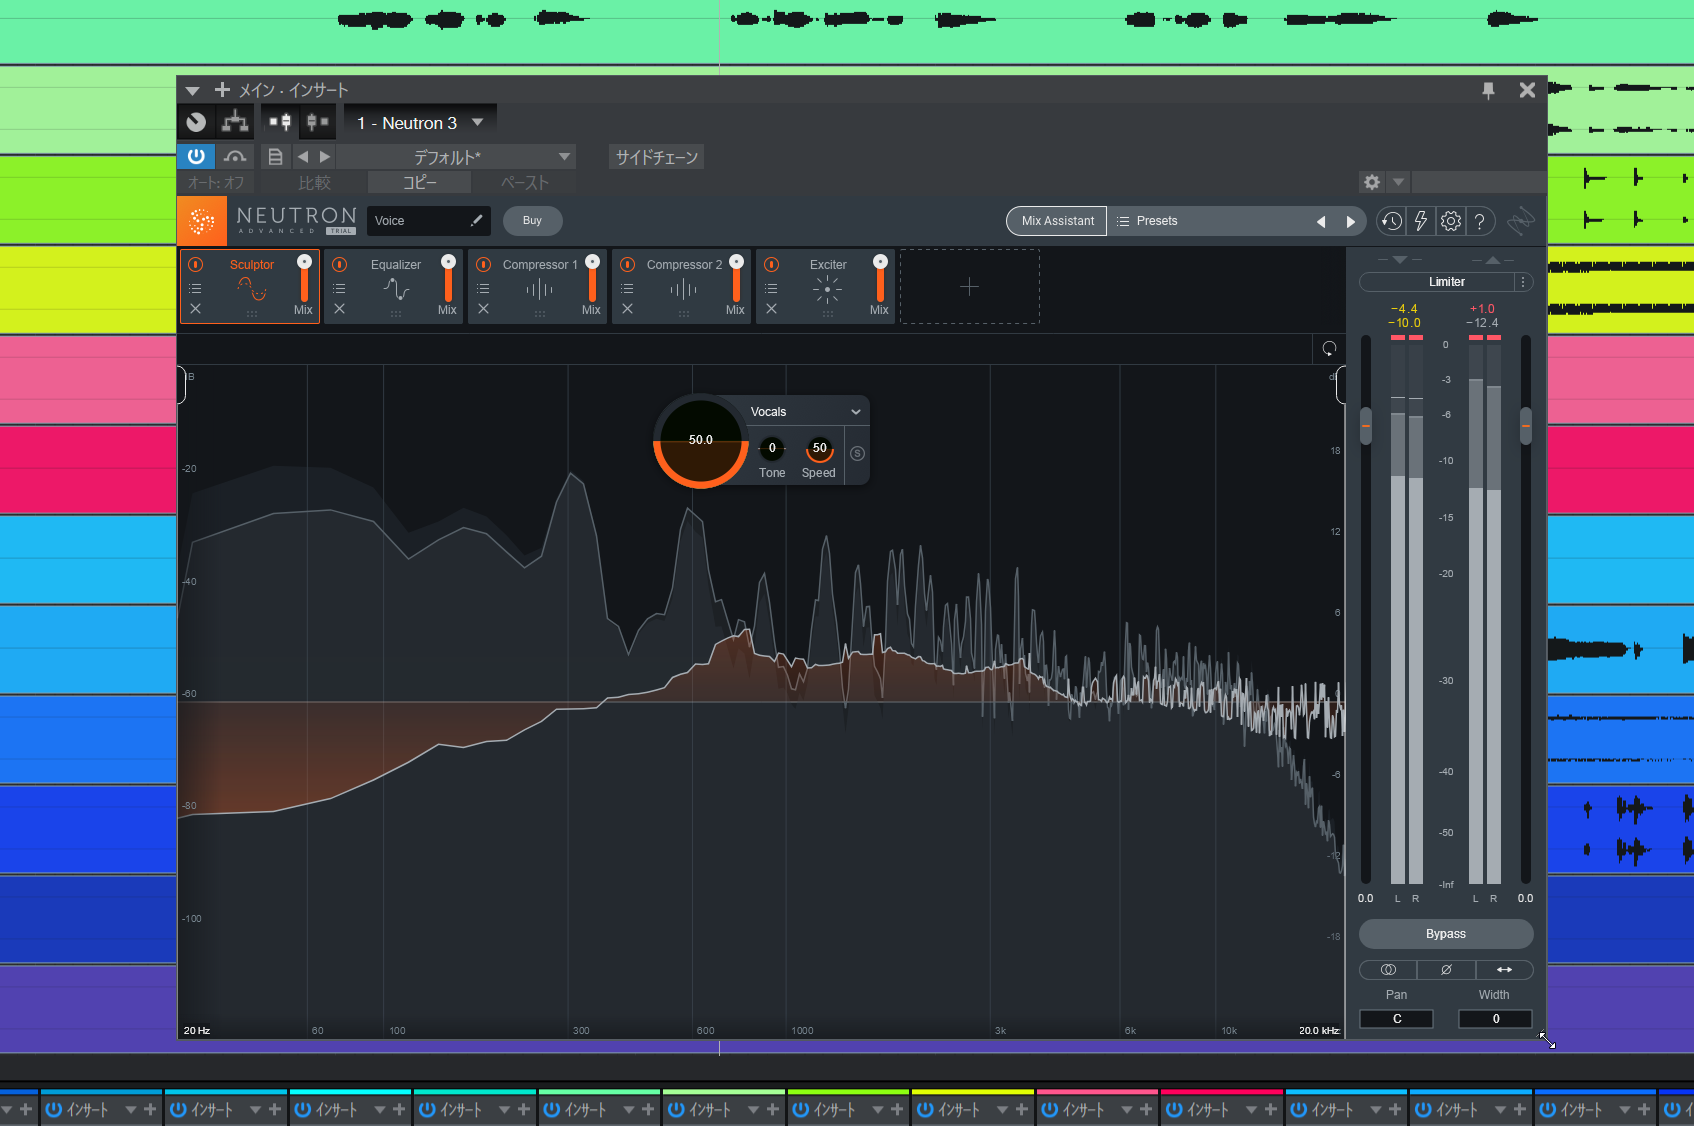Solo the Sculptor processing S icon

pos(857,453)
